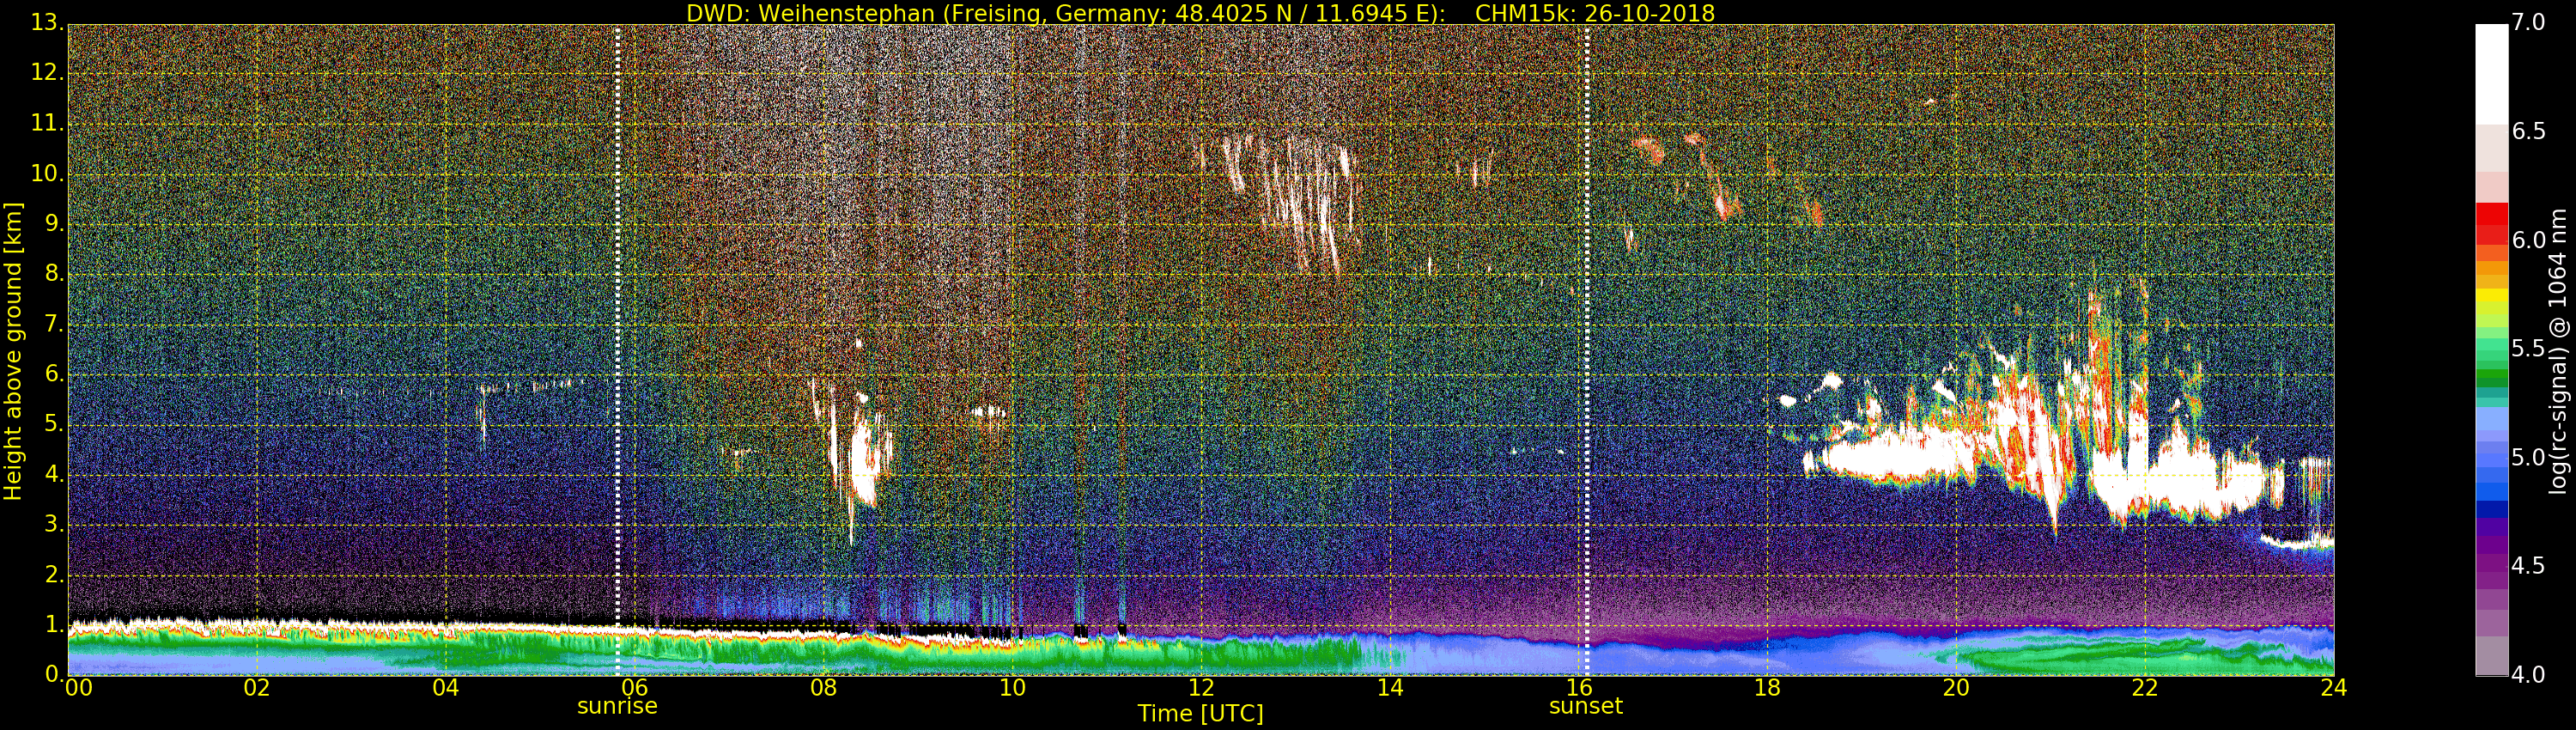This screenshot has width=2576, height=730.
Task: Click the '02' tick on the time axis
Action: coord(257,688)
